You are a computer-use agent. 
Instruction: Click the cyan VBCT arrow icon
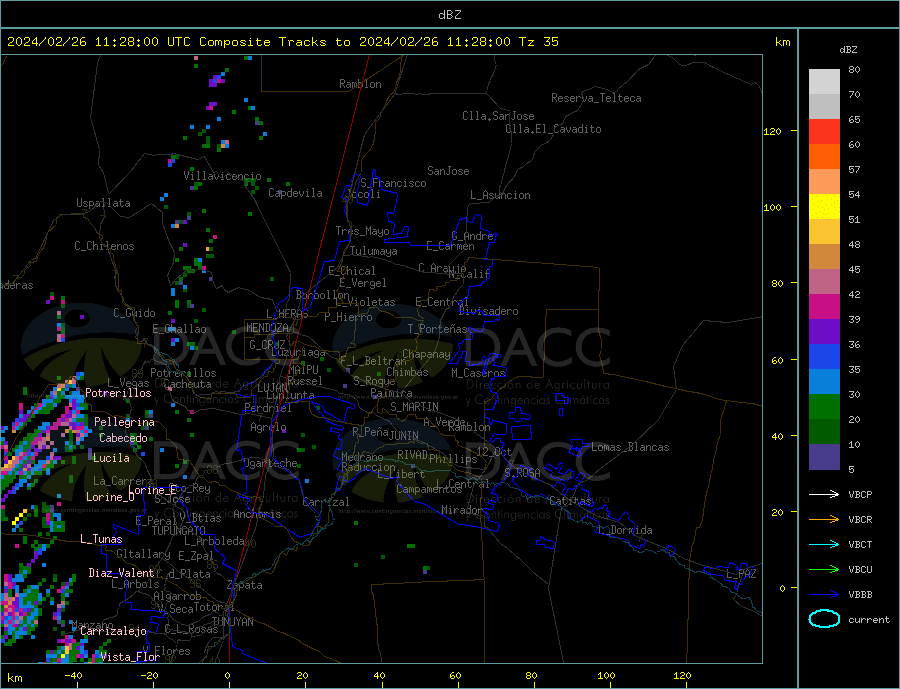point(824,544)
